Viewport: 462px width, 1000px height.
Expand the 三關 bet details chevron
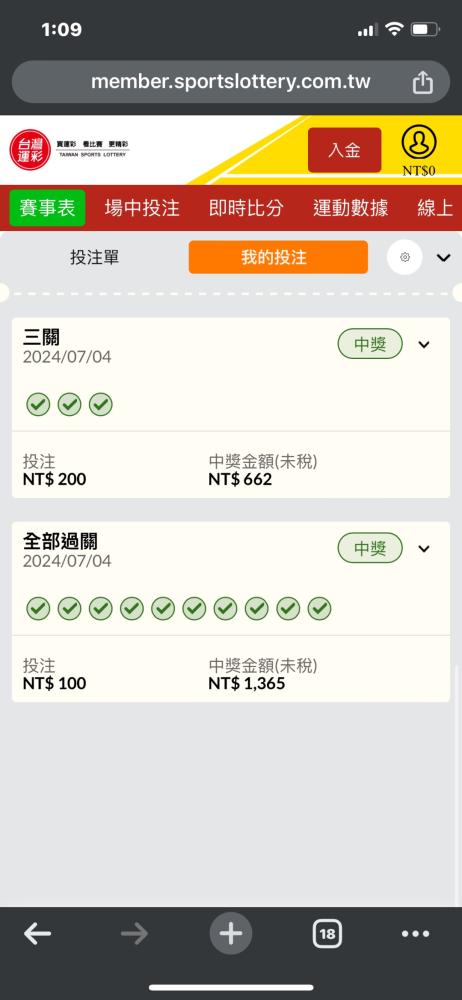click(x=424, y=345)
